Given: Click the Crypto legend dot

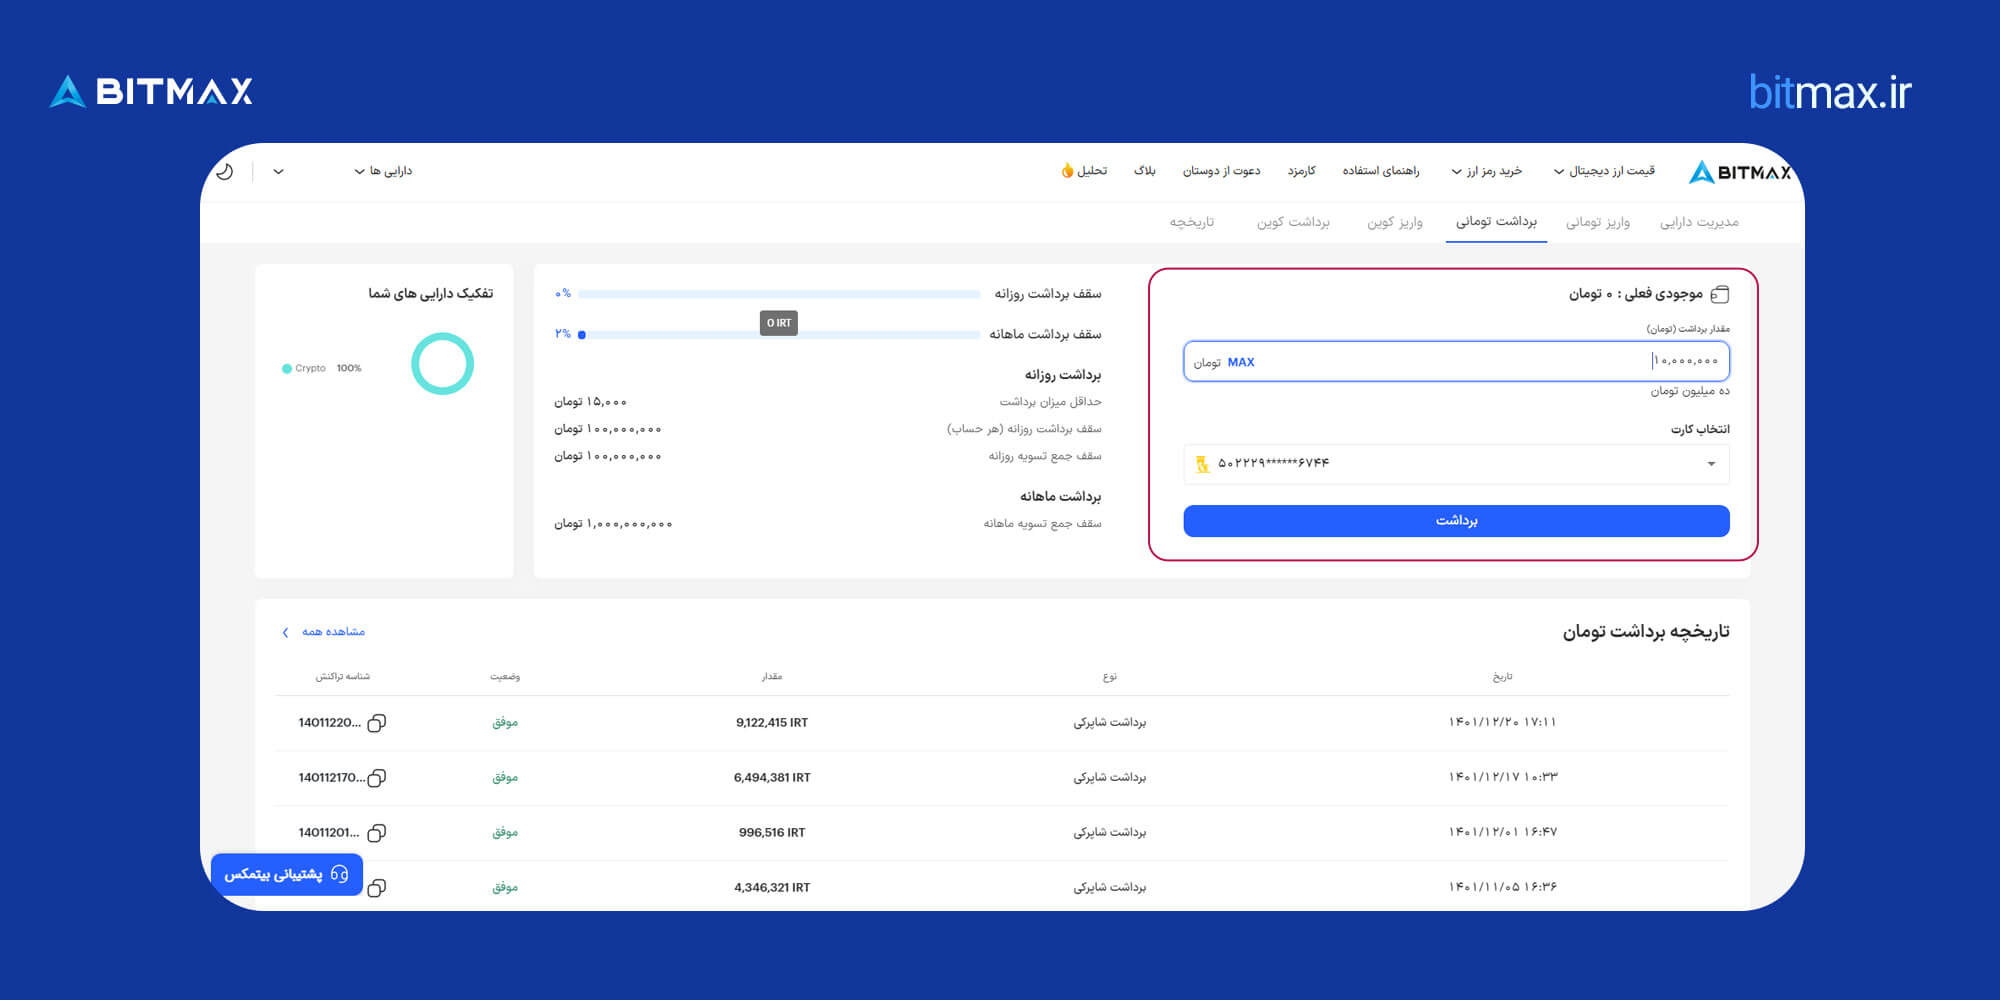Looking at the screenshot, I should (287, 369).
